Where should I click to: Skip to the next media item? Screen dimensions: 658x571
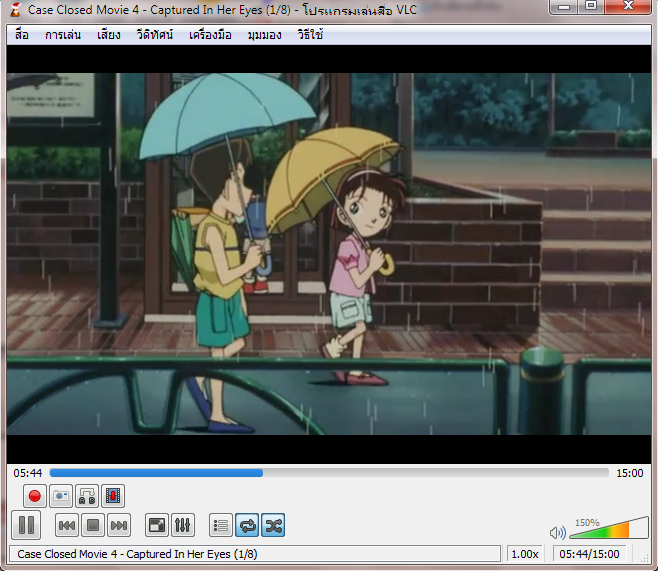(x=119, y=525)
